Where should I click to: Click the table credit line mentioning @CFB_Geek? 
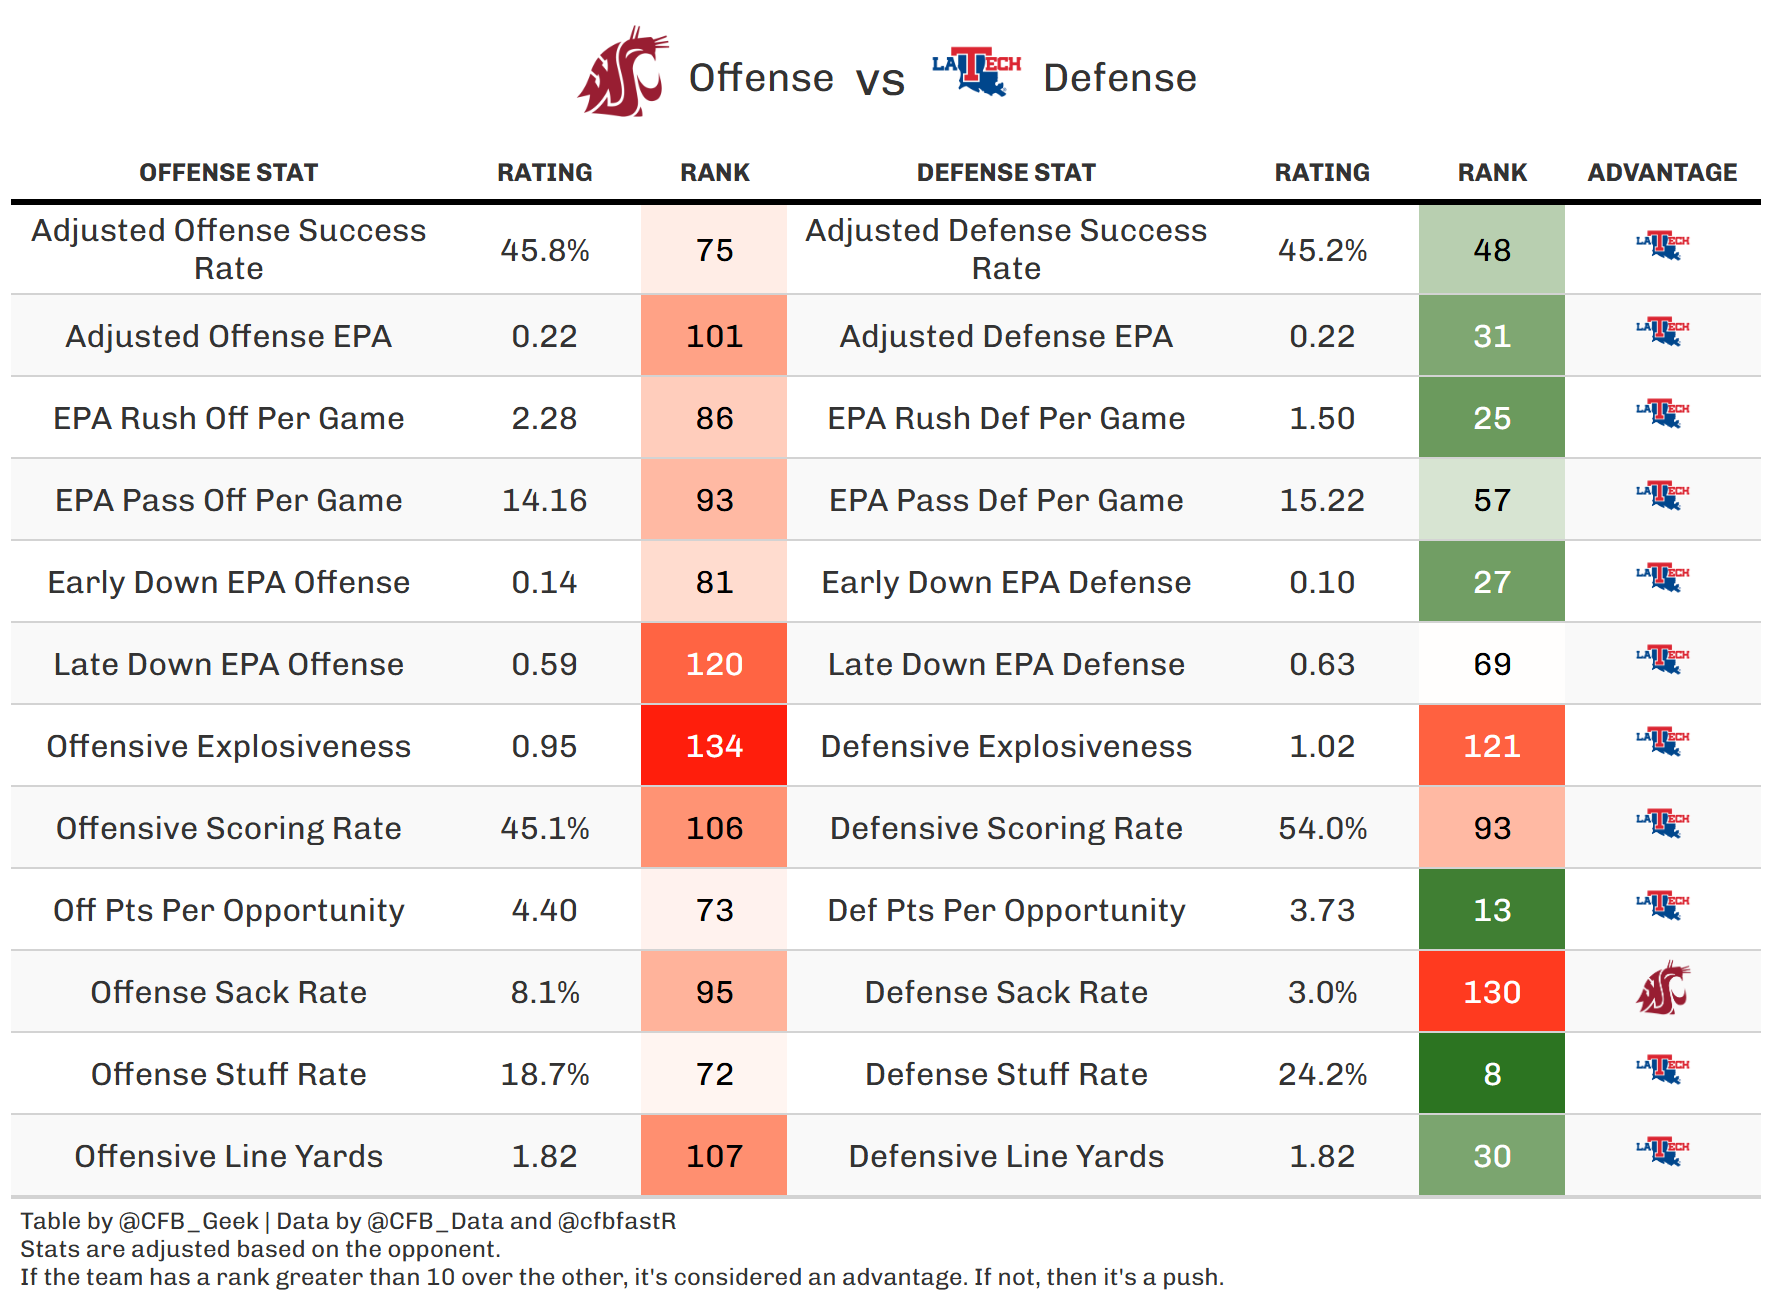coord(348,1221)
